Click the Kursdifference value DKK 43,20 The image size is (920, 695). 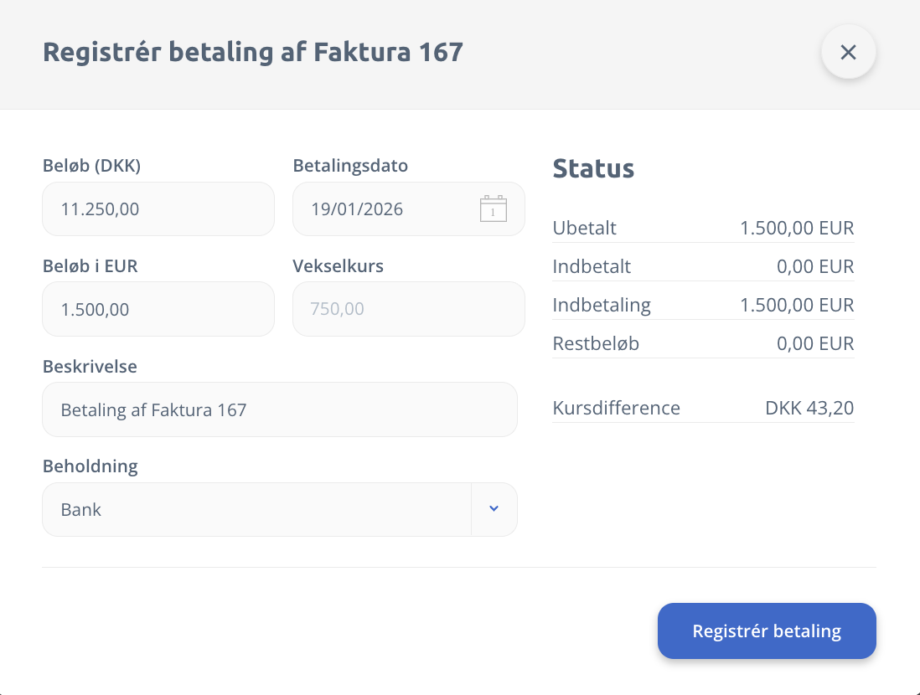coord(809,408)
